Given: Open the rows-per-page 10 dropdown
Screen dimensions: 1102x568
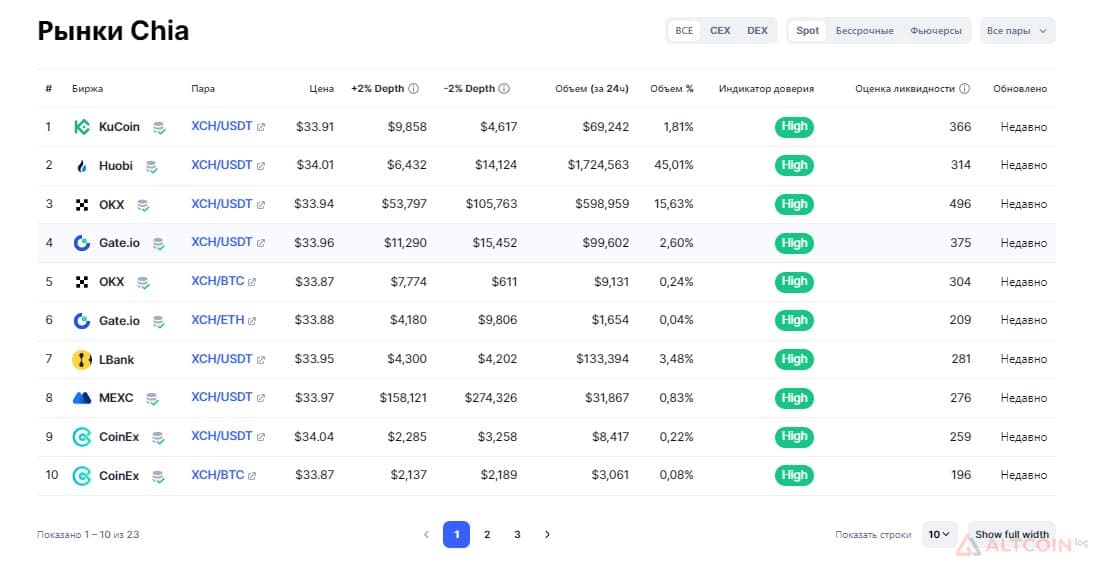Looking at the screenshot, I should pos(939,534).
